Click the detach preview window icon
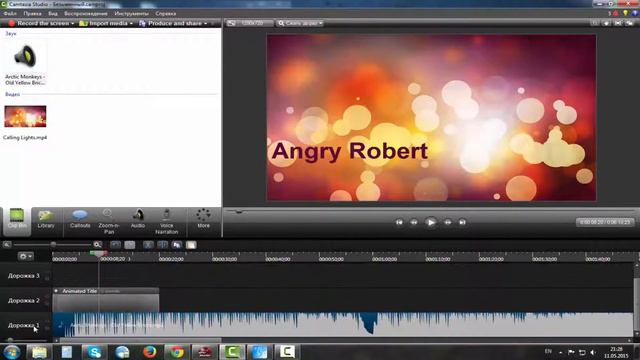The width and height of the screenshot is (640, 360). coord(629,23)
